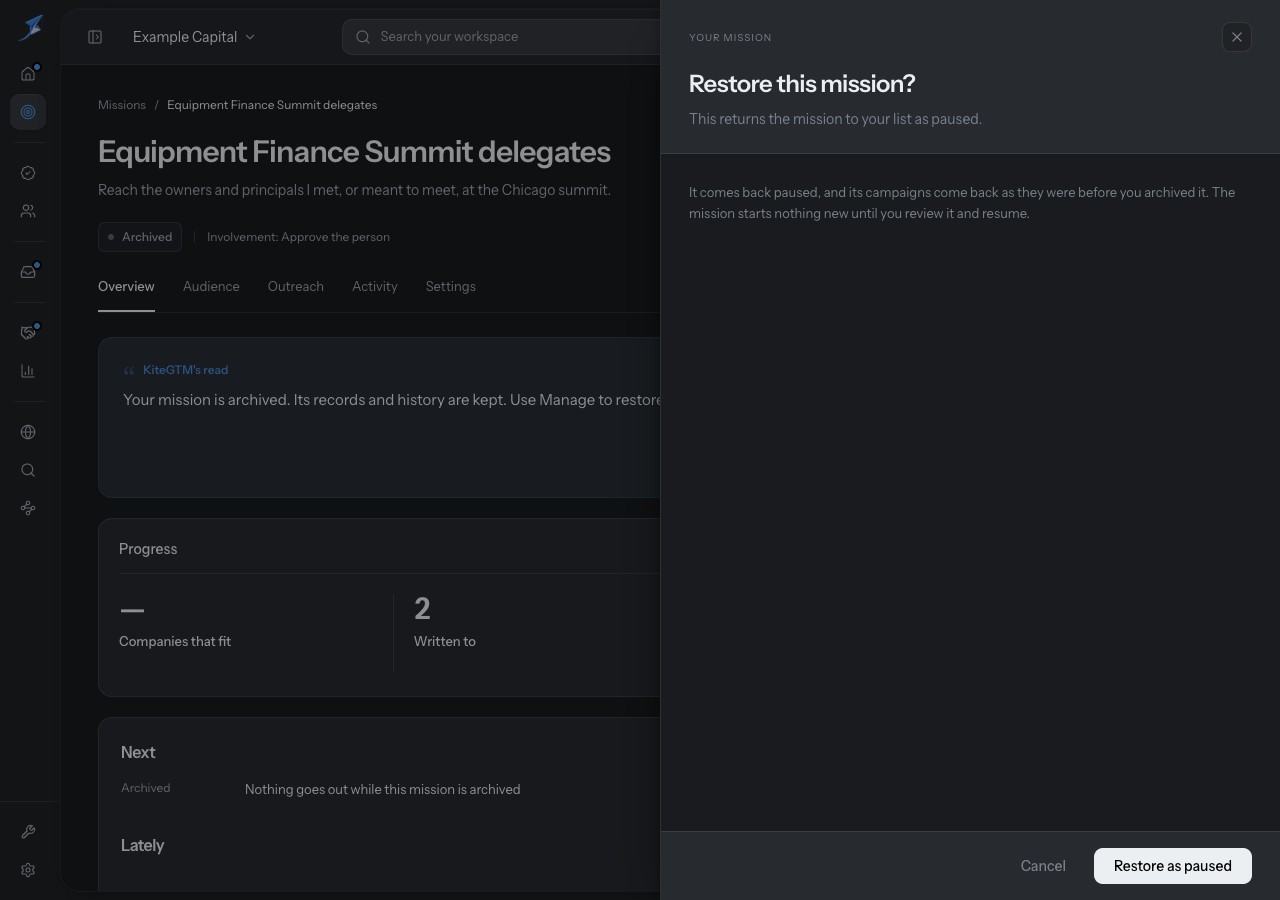Toggle the sidebar panel icon

pos(95,37)
